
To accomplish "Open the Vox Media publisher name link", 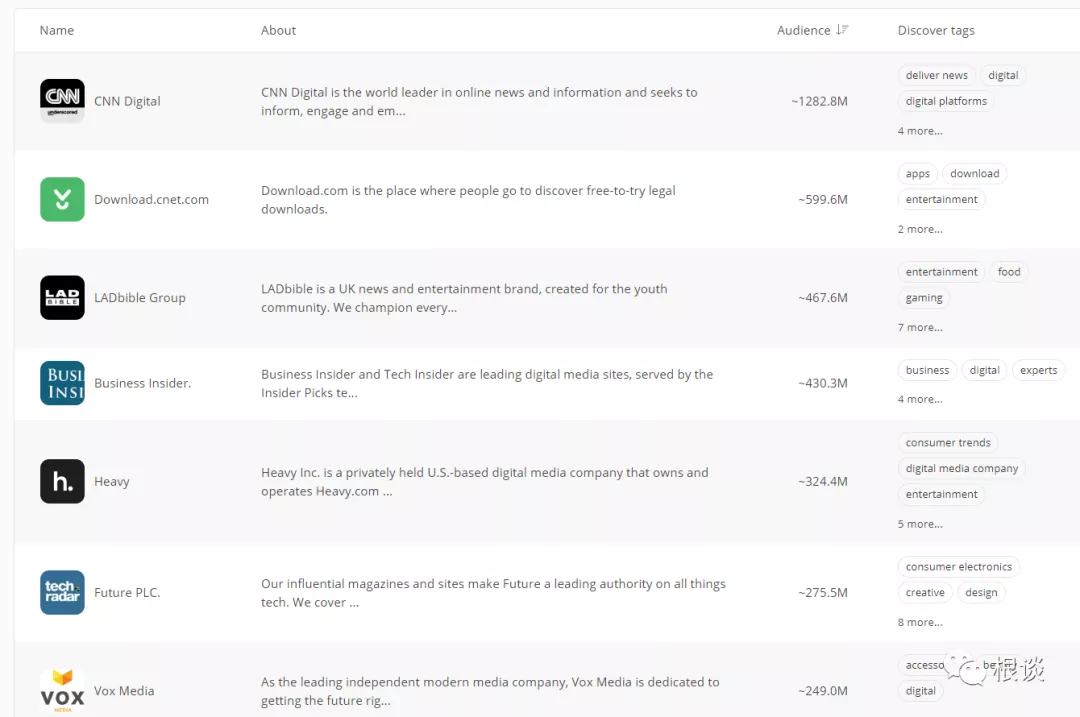I will click(x=124, y=690).
